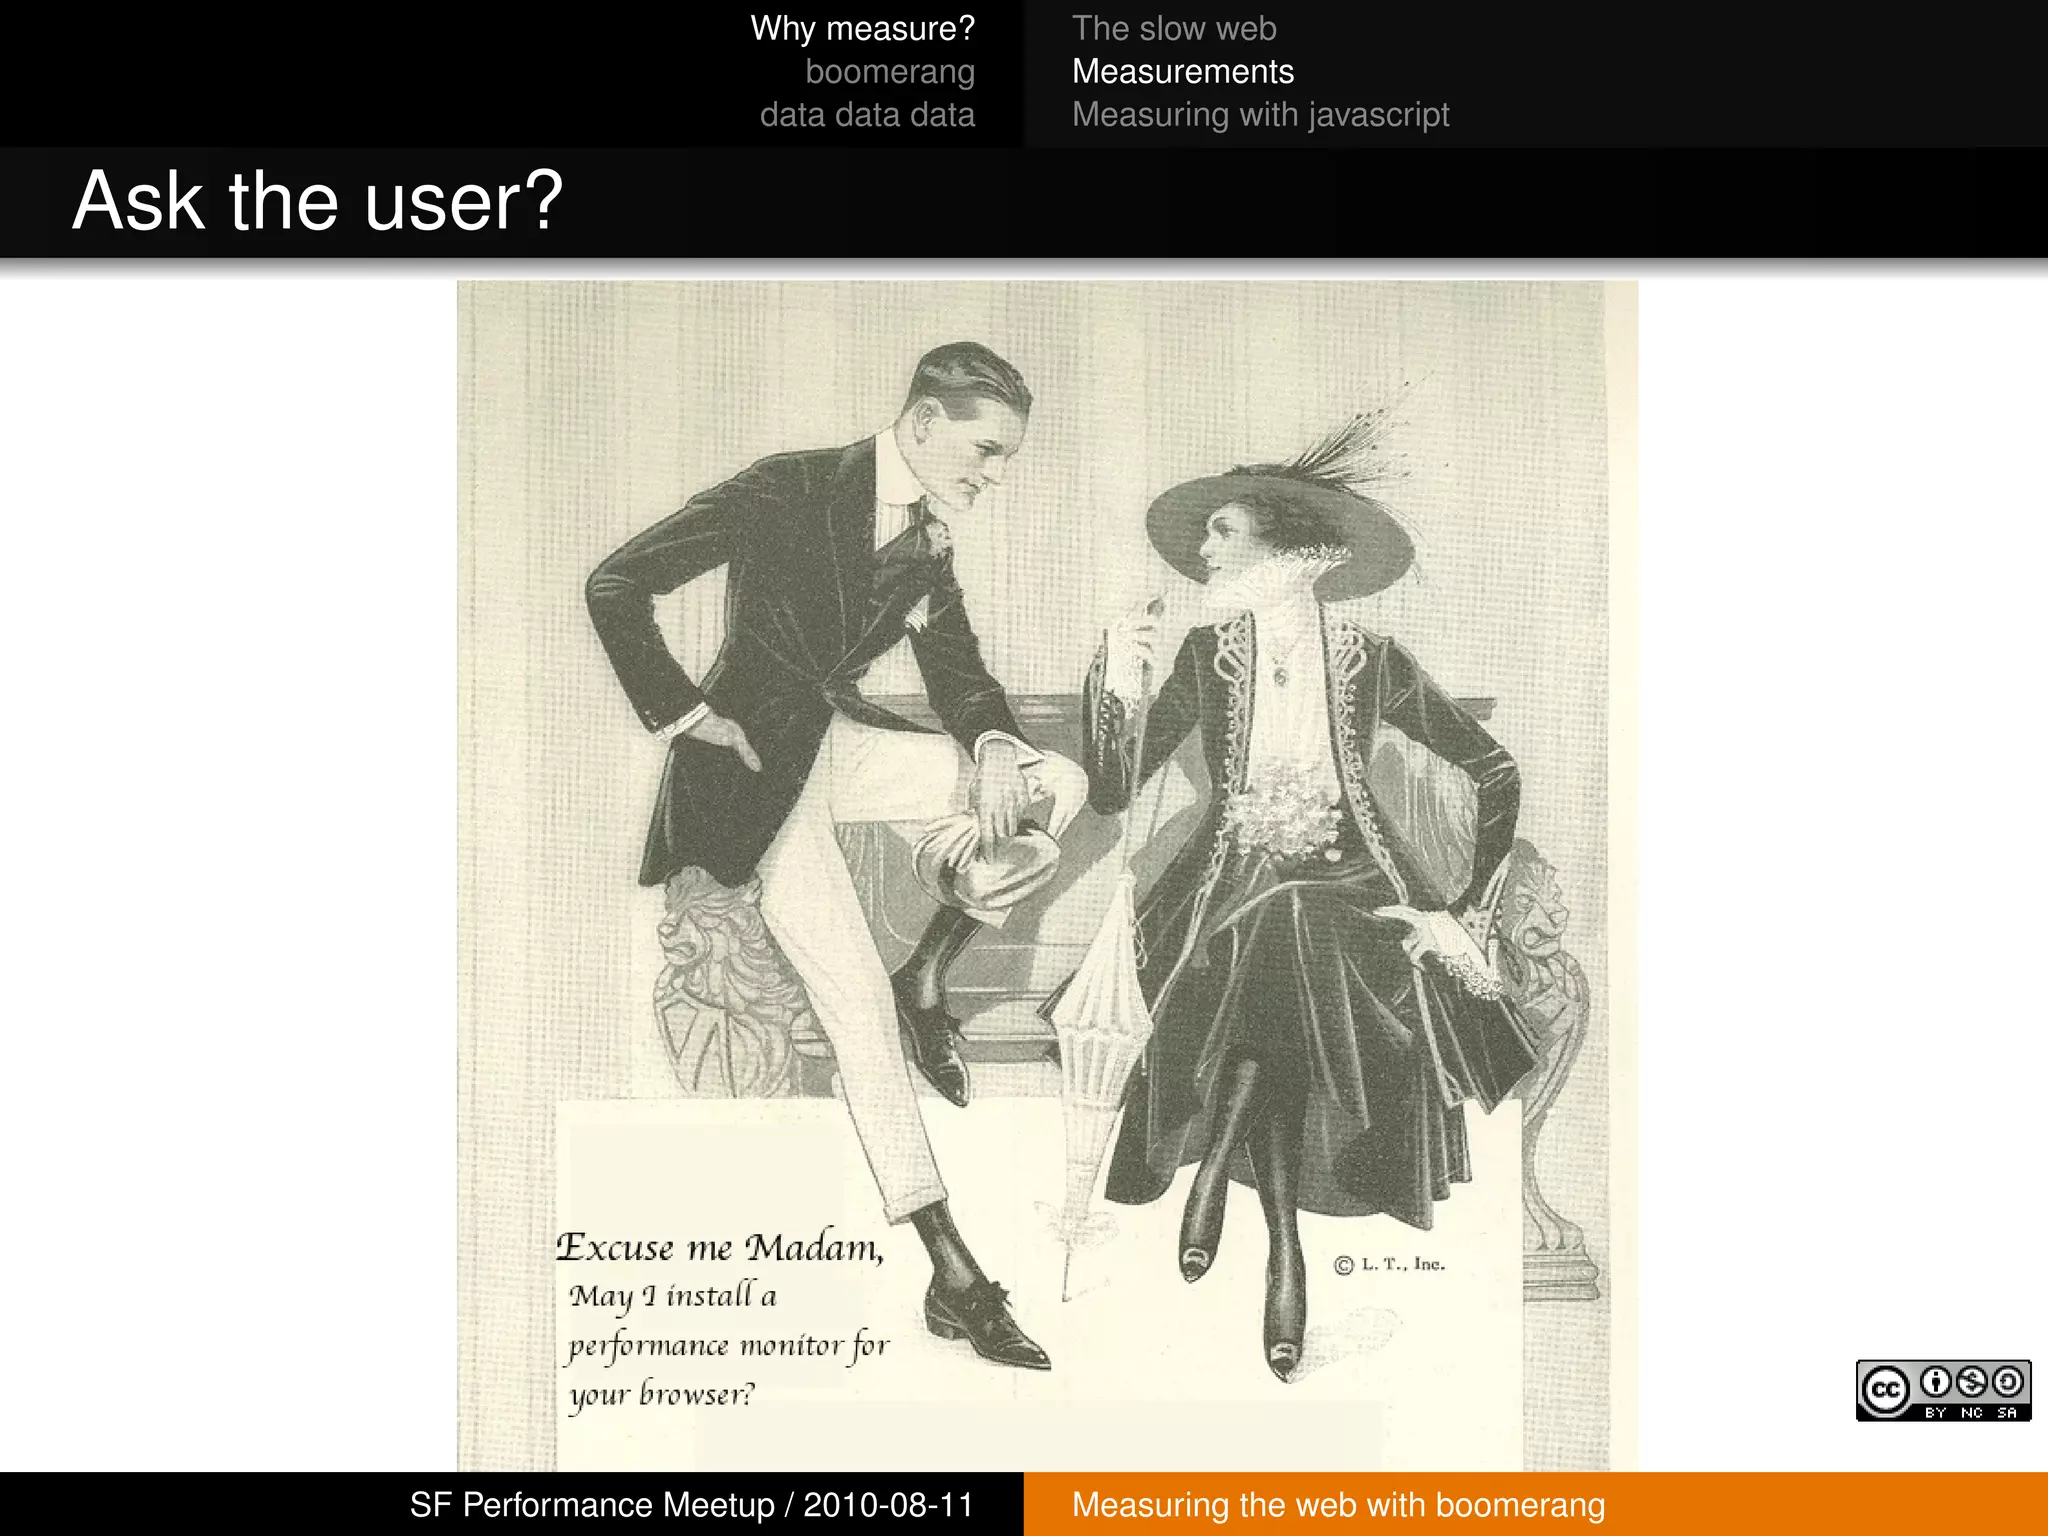This screenshot has width=2048, height=1536.
Task: Click the 'your browser?' caption line
Action: 661,1394
